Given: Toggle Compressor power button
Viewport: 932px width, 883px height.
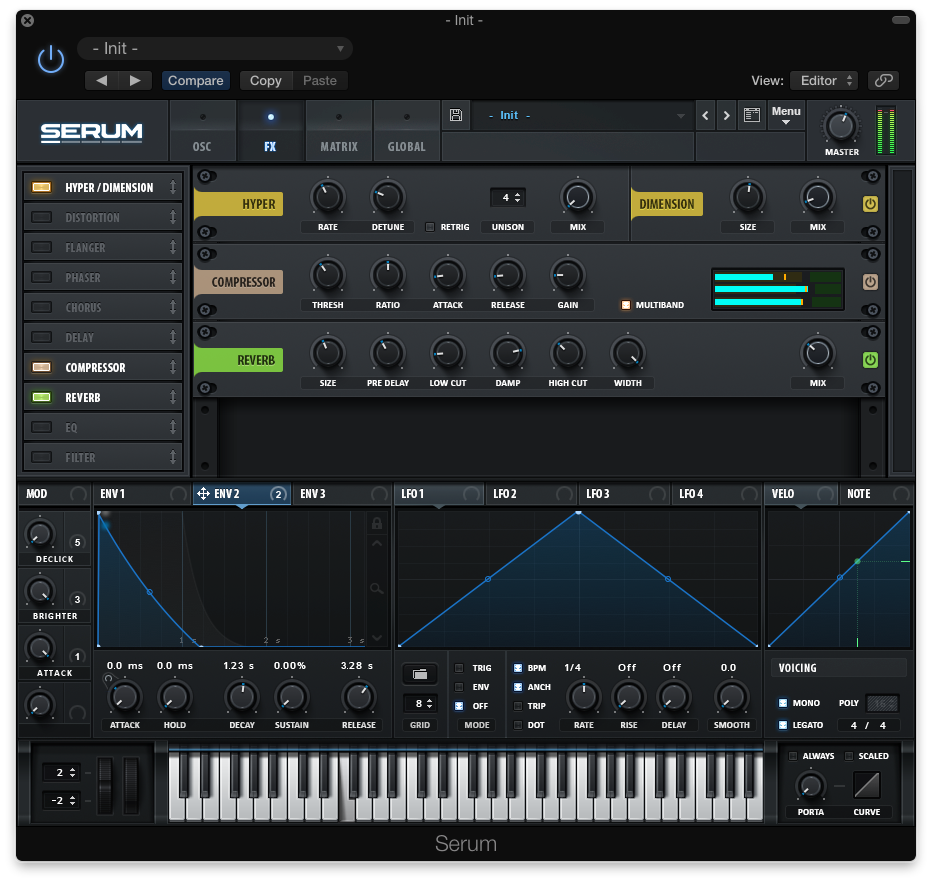Looking at the screenshot, I should coord(870,282).
